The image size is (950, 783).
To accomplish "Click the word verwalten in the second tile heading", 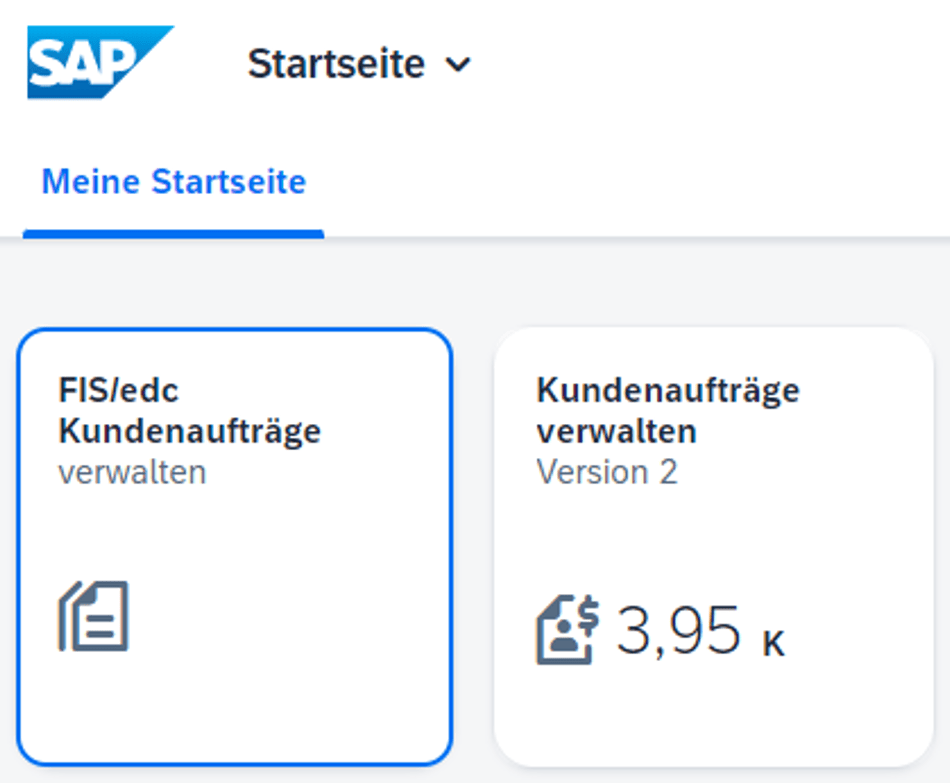I will [617, 431].
